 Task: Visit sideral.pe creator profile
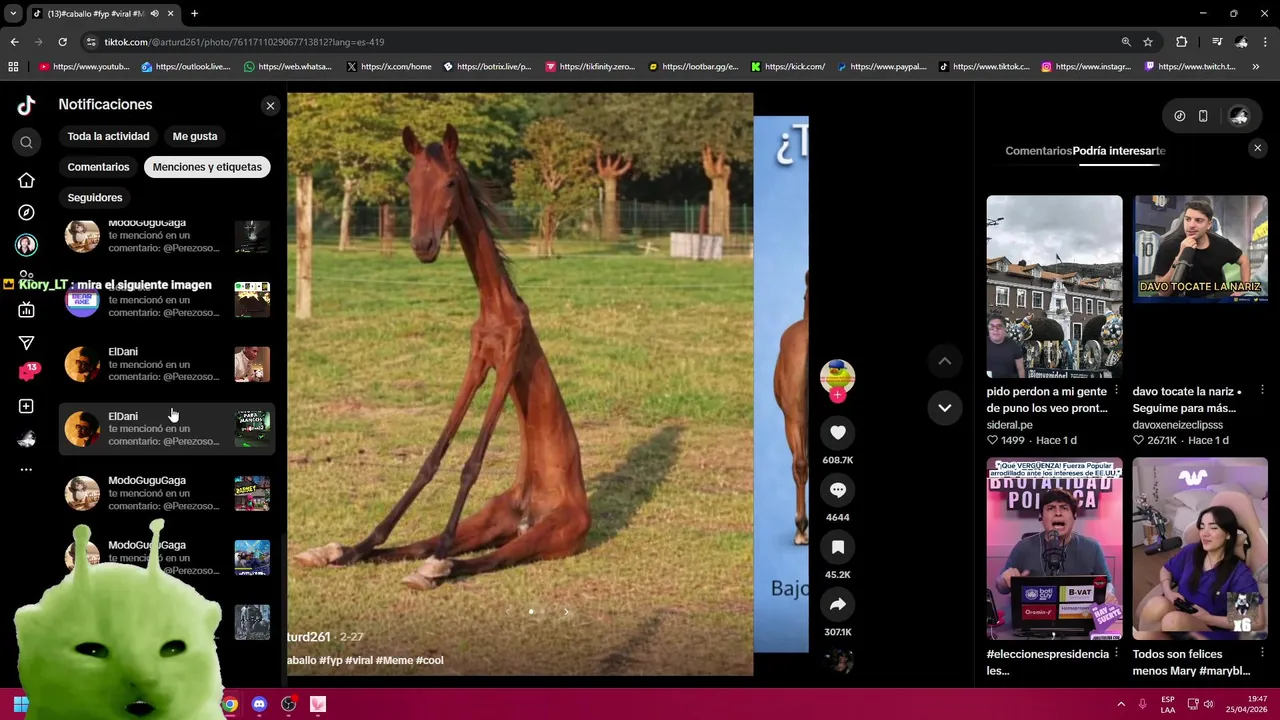coord(1010,425)
